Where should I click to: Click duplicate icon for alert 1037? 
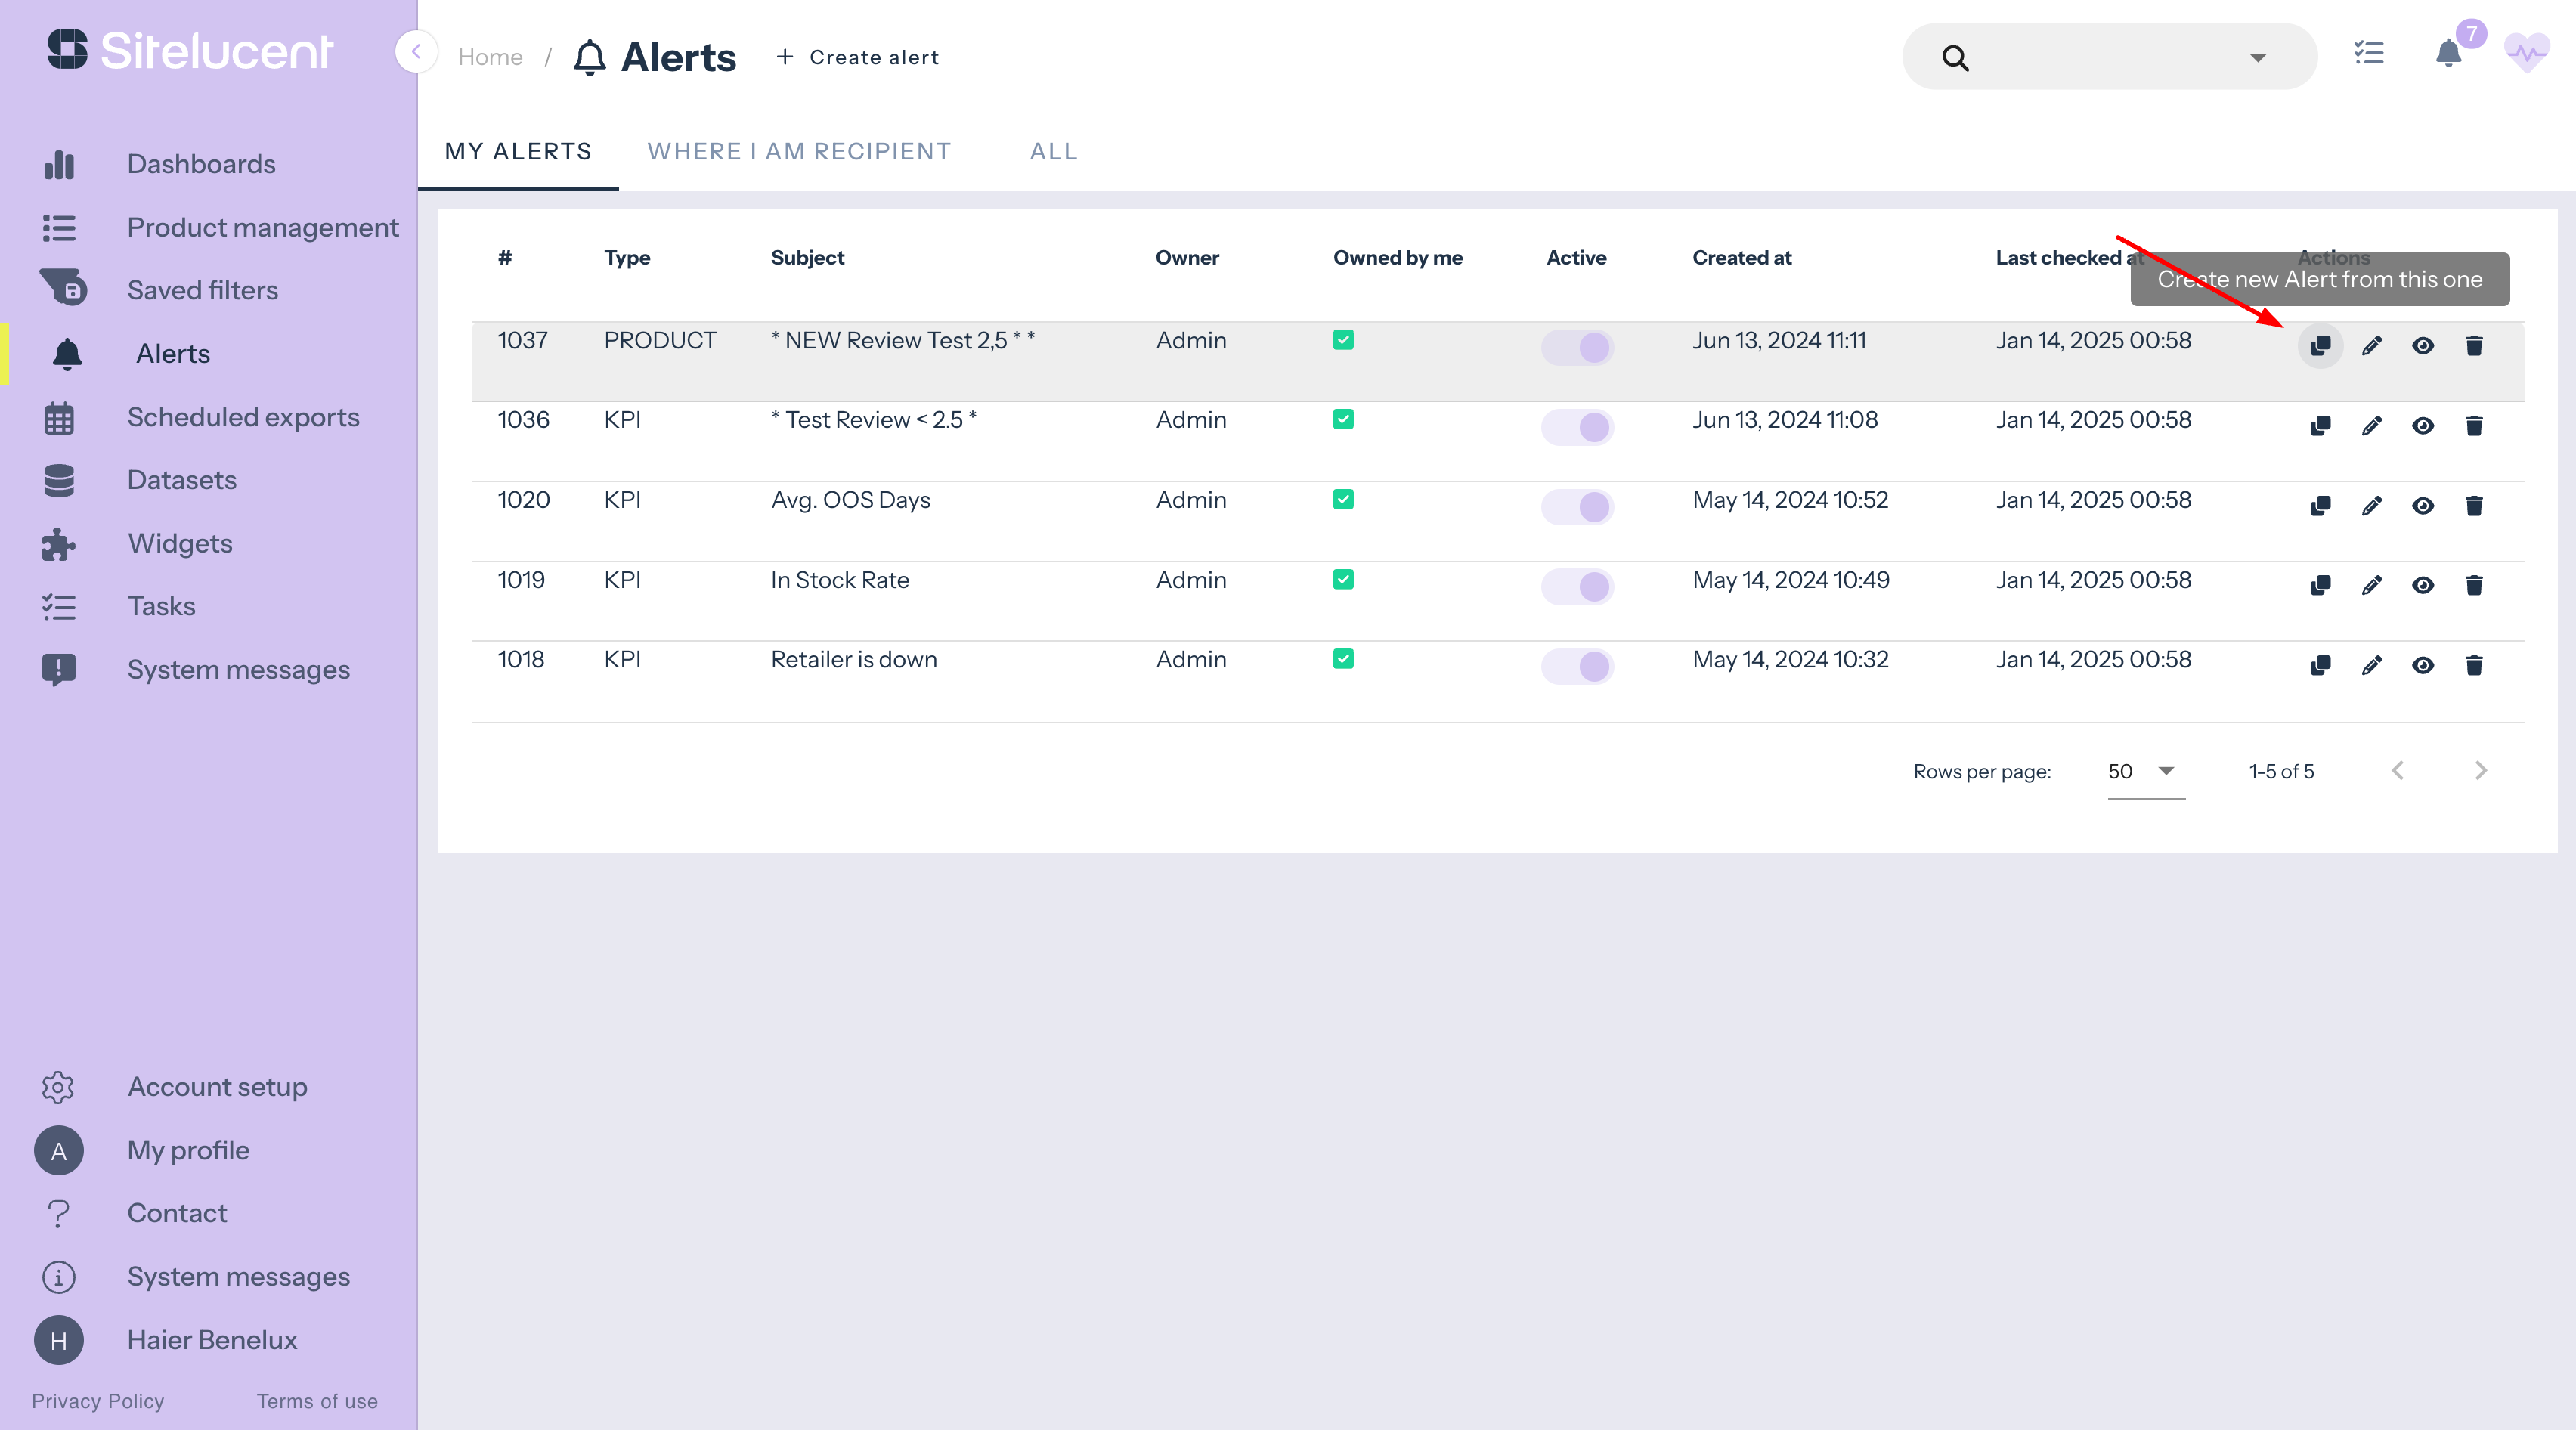click(x=2320, y=346)
